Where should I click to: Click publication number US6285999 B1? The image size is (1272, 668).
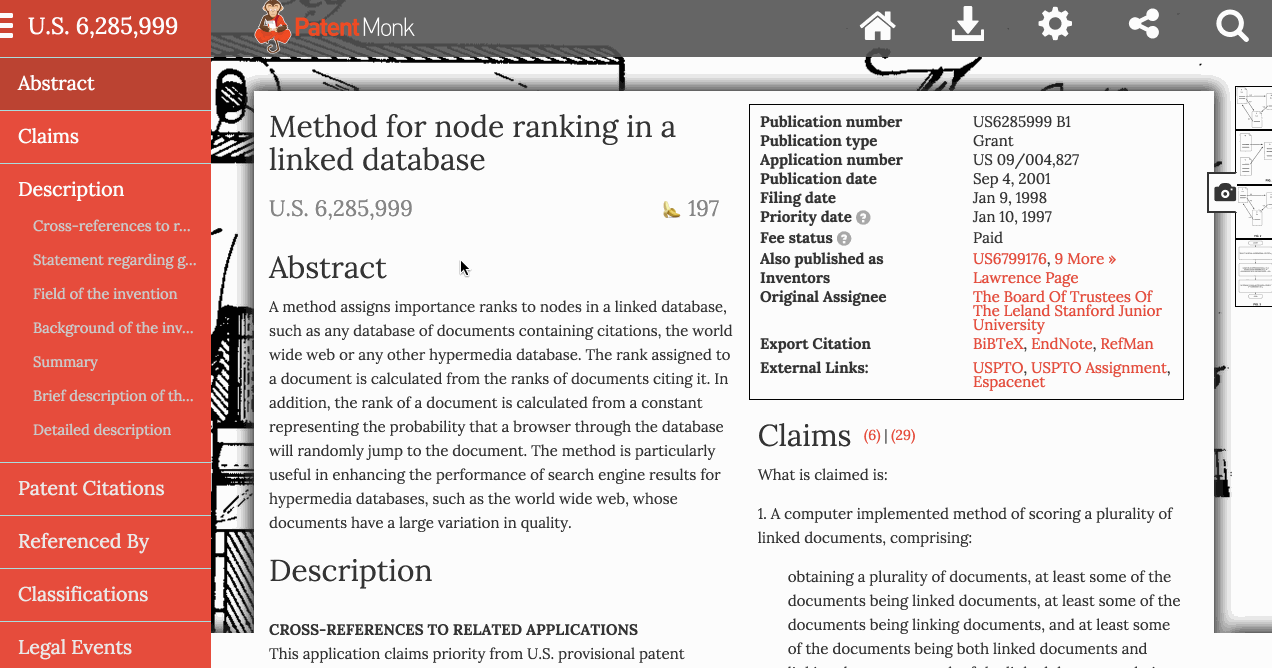coord(1022,122)
